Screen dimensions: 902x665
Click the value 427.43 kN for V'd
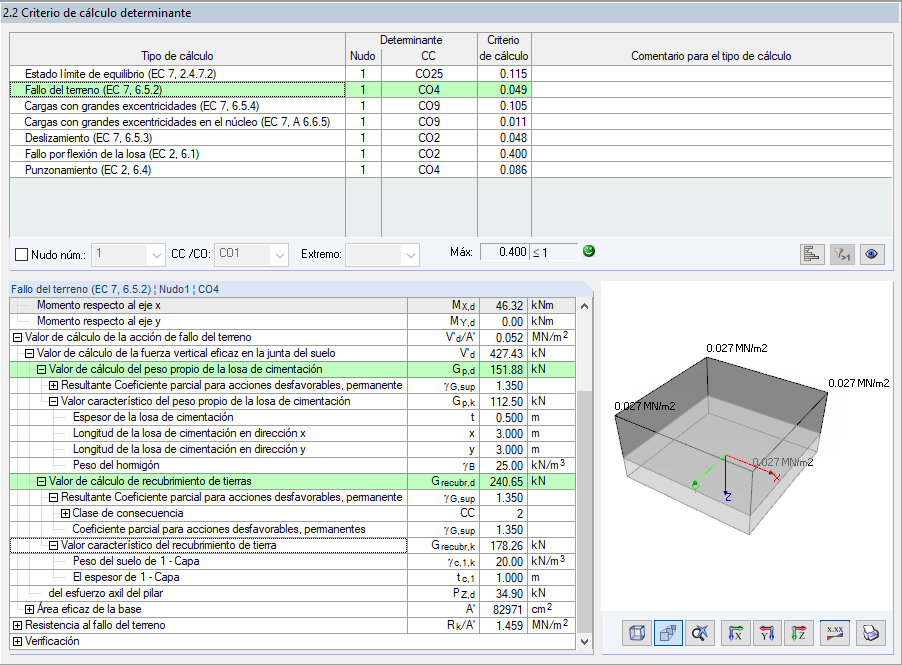click(x=503, y=354)
